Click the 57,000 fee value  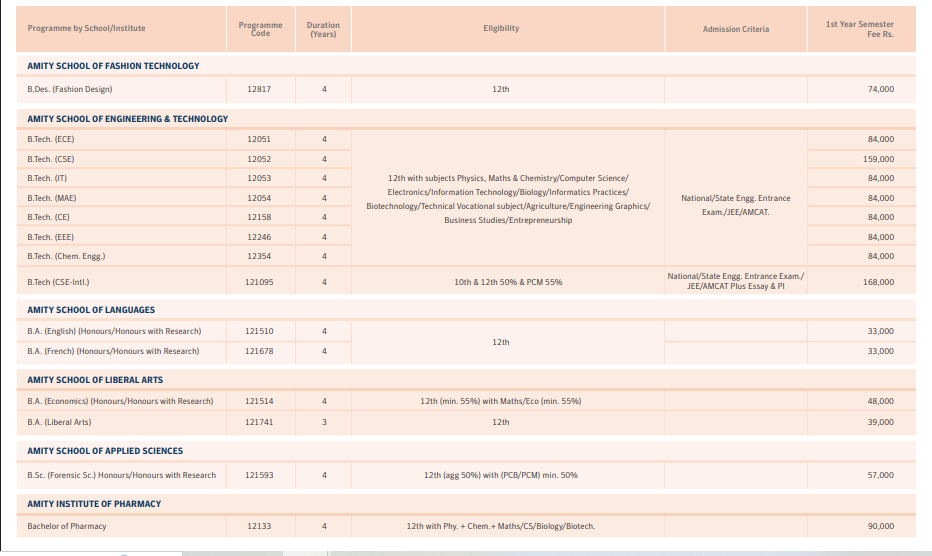coord(881,476)
